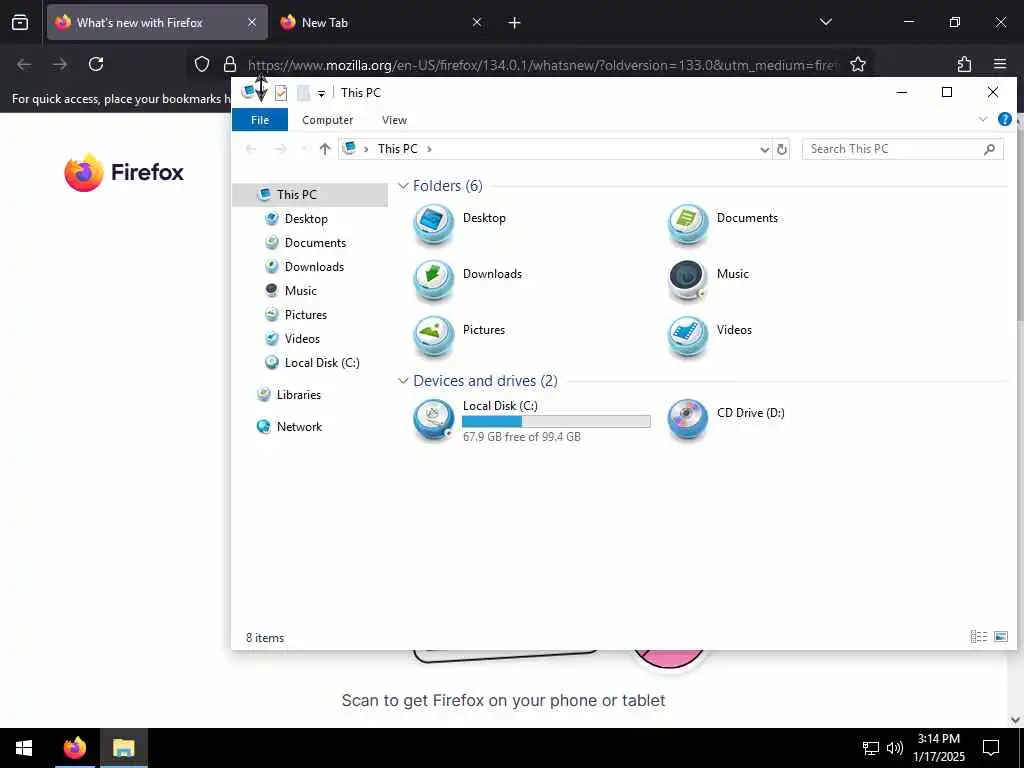Viewport: 1024px width, 768px height.
Task: Open the List all tabs dropdown in Firefox
Action: (x=825, y=22)
